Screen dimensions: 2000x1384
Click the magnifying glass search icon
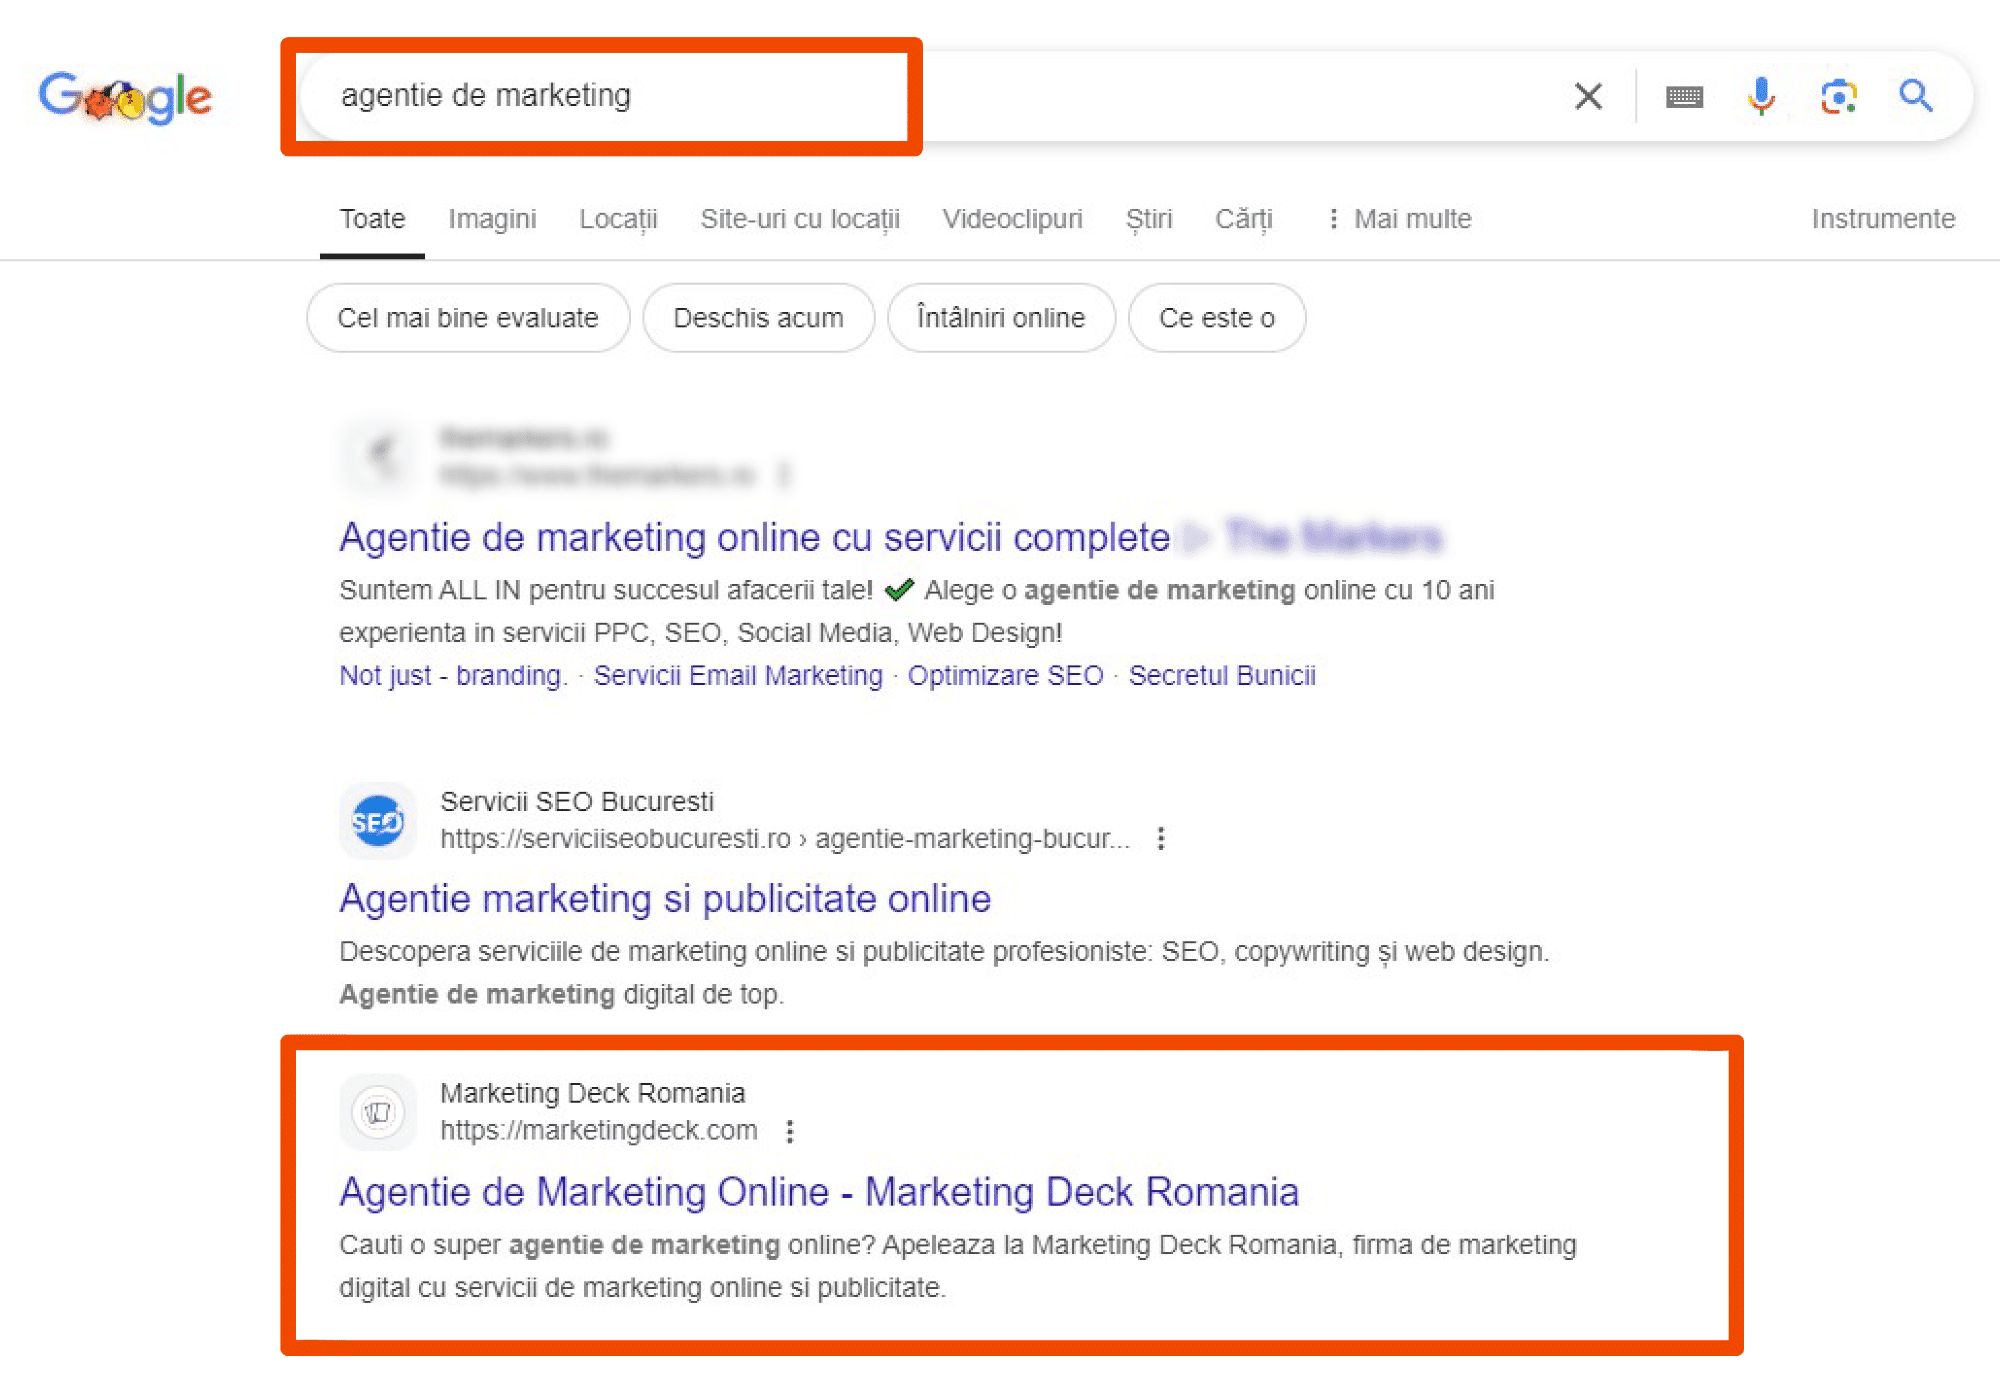[1915, 96]
